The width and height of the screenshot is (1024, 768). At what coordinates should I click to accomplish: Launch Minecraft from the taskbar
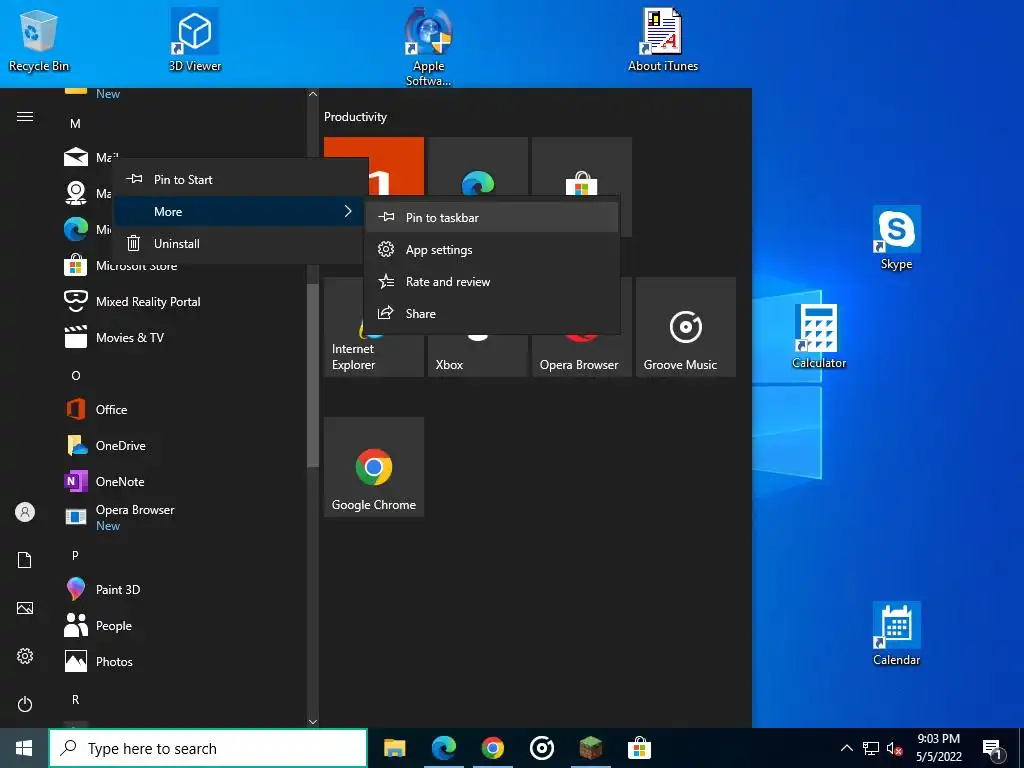click(590, 748)
